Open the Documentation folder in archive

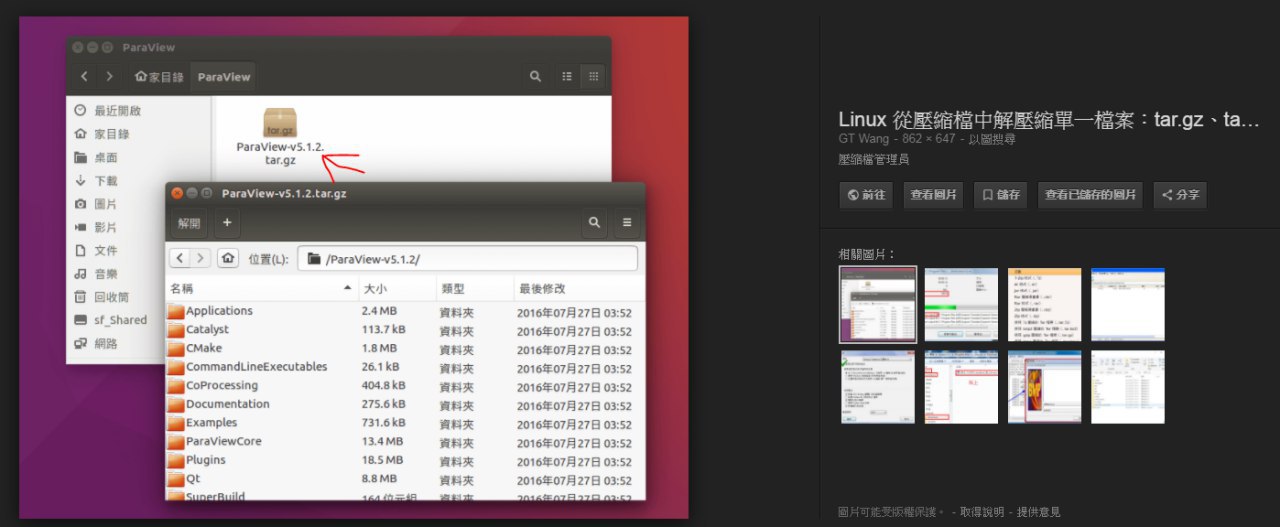[x=227, y=404]
